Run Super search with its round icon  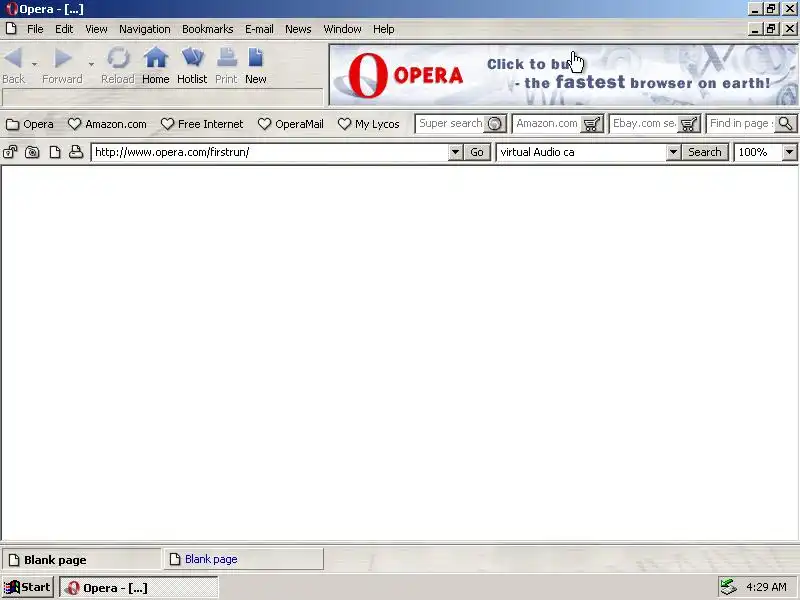[x=494, y=123]
